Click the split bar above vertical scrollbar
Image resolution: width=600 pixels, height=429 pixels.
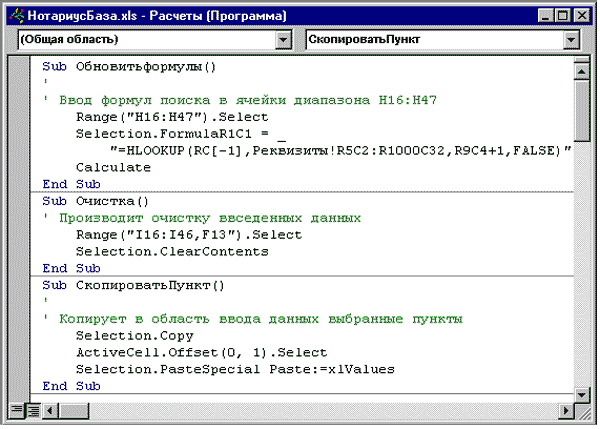click(x=582, y=60)
